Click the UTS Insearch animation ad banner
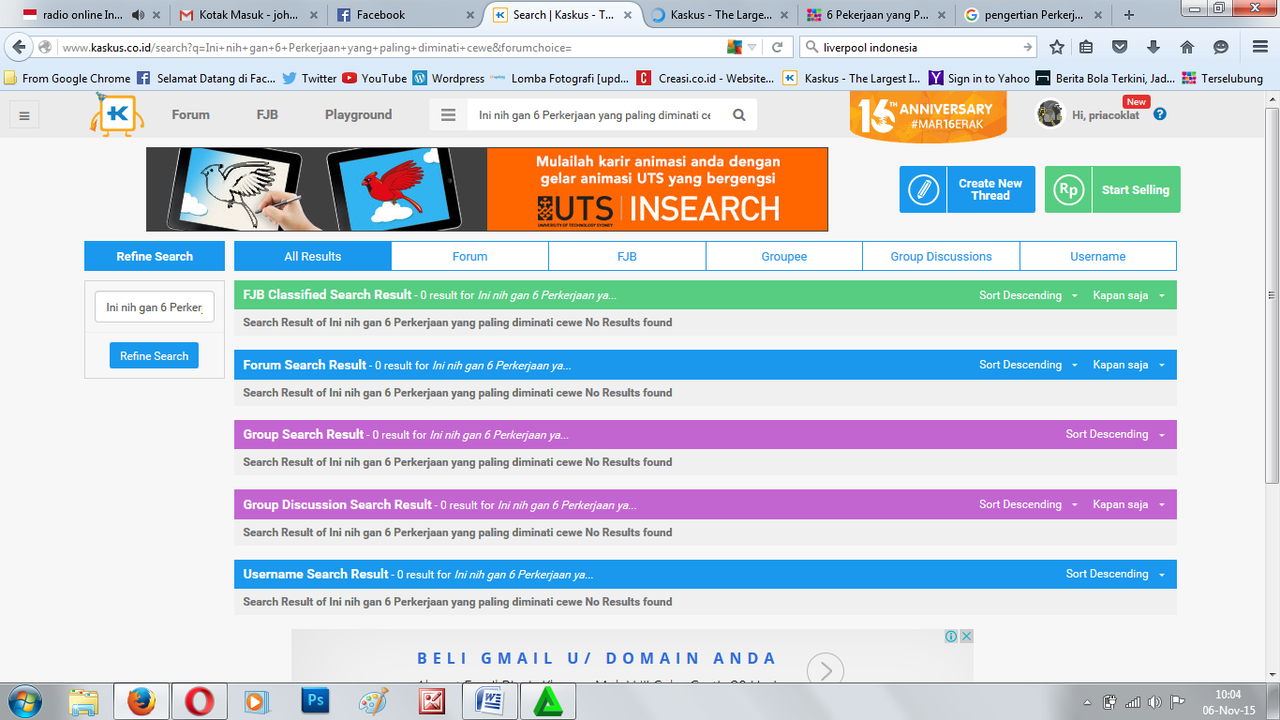The width and height of the screenshot is (1280, 720). click(487, 189)
